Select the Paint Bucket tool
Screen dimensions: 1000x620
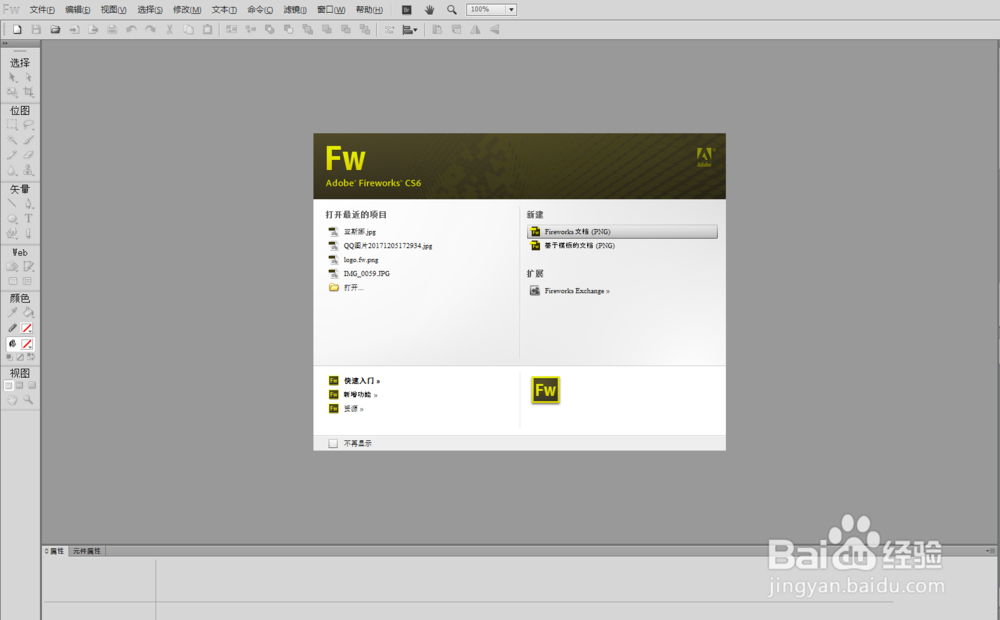(x=28, y=313)
